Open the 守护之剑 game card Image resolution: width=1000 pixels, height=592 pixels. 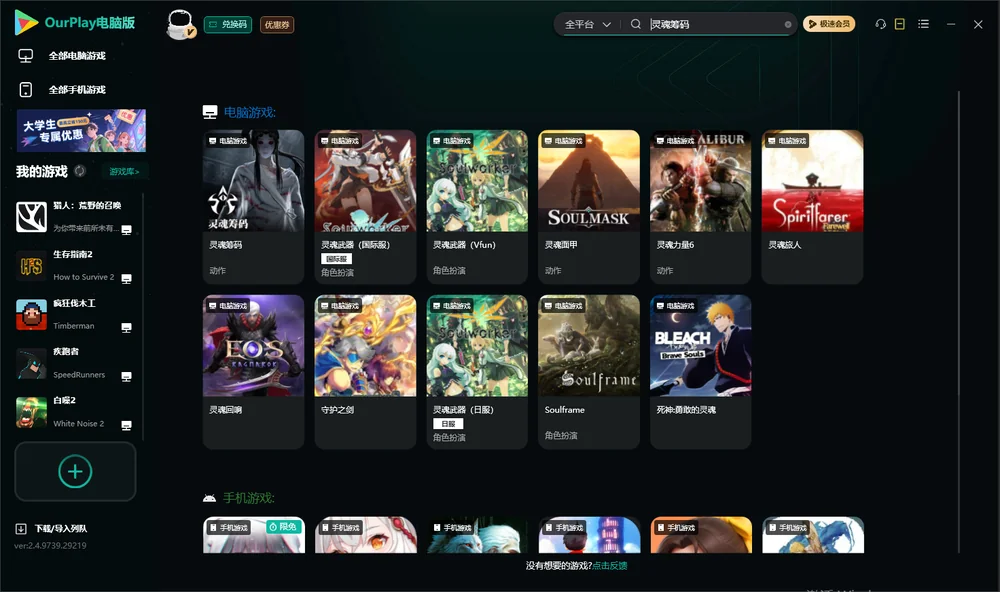(x=365, y=372)
